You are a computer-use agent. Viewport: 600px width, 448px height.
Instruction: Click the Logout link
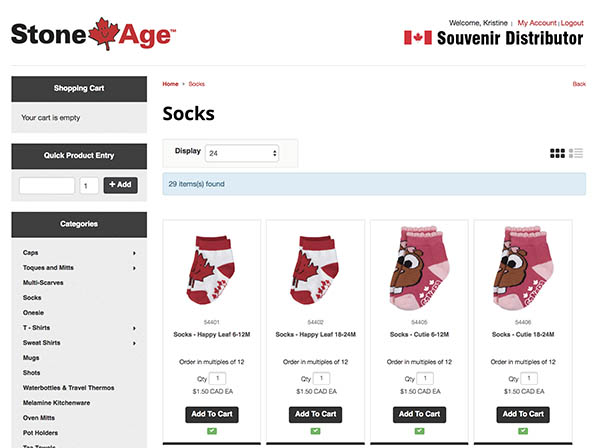(572, 23)
